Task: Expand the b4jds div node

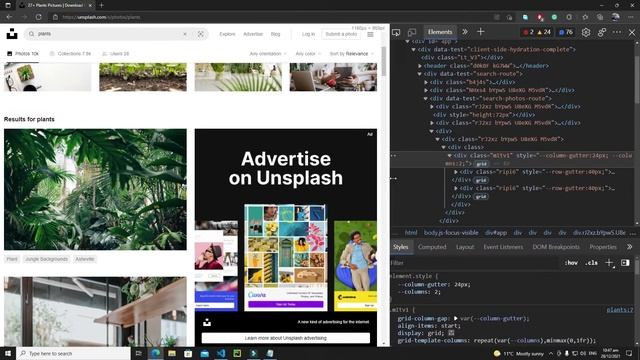Action: [426, 82]
